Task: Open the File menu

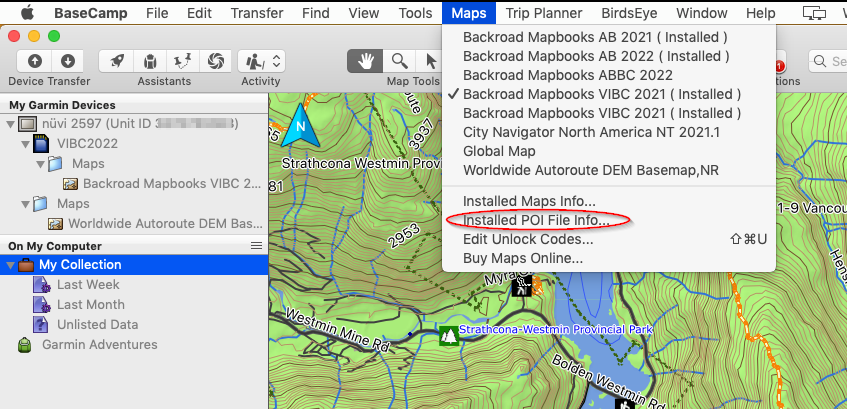Action: (157, 13)
